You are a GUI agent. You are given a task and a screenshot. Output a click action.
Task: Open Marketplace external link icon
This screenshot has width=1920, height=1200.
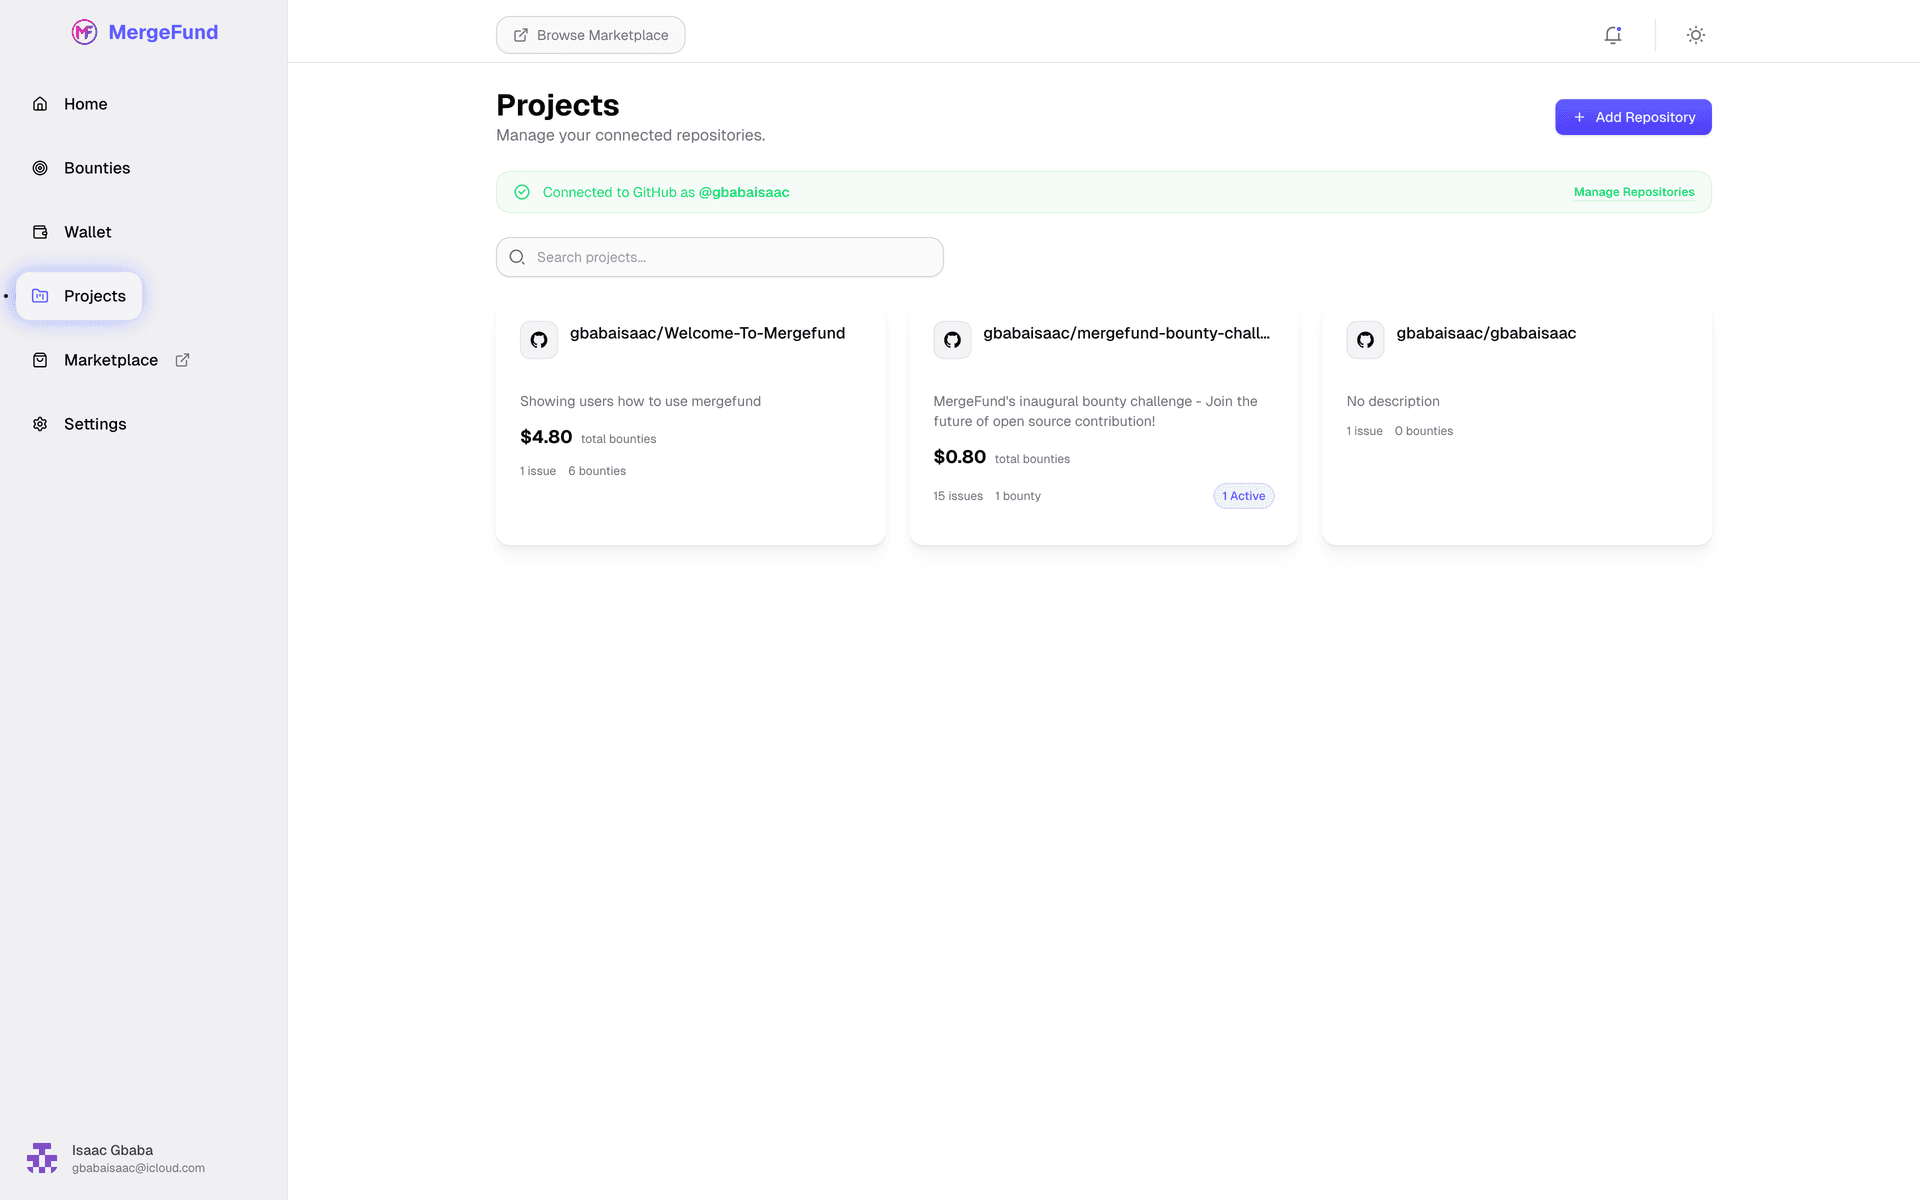coord(182,359)
